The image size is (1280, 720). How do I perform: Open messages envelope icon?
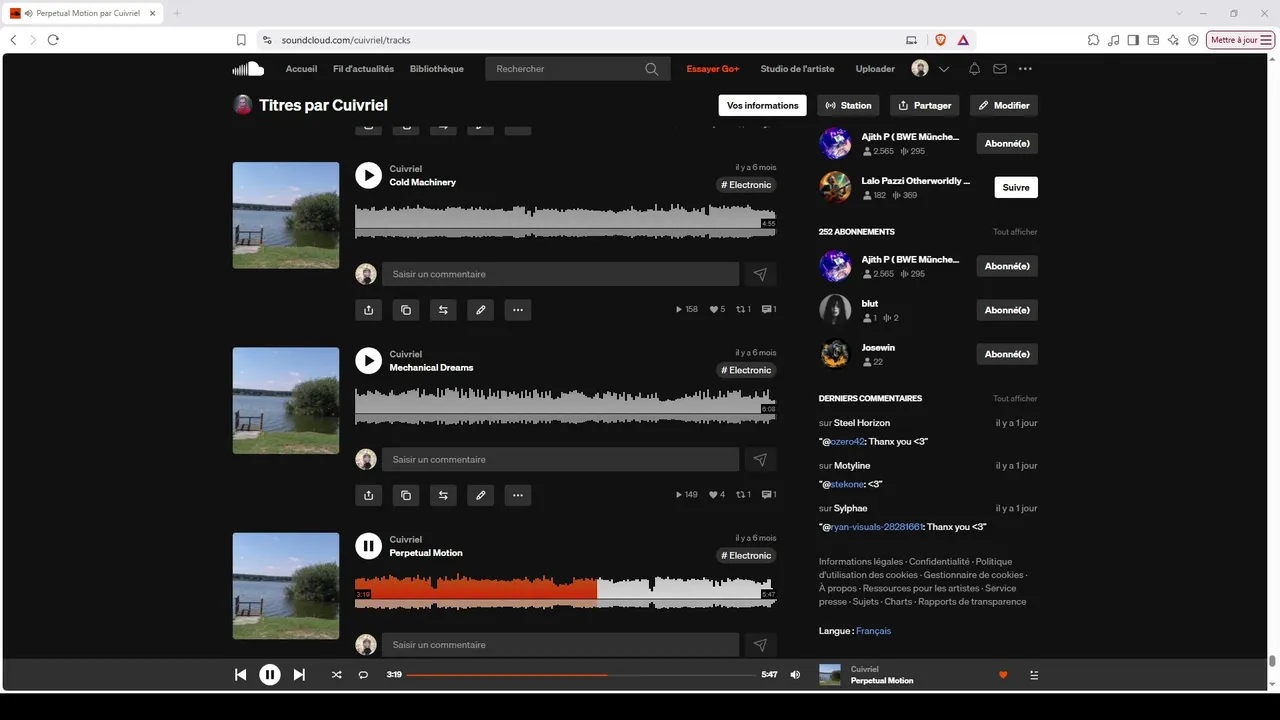1000,69
